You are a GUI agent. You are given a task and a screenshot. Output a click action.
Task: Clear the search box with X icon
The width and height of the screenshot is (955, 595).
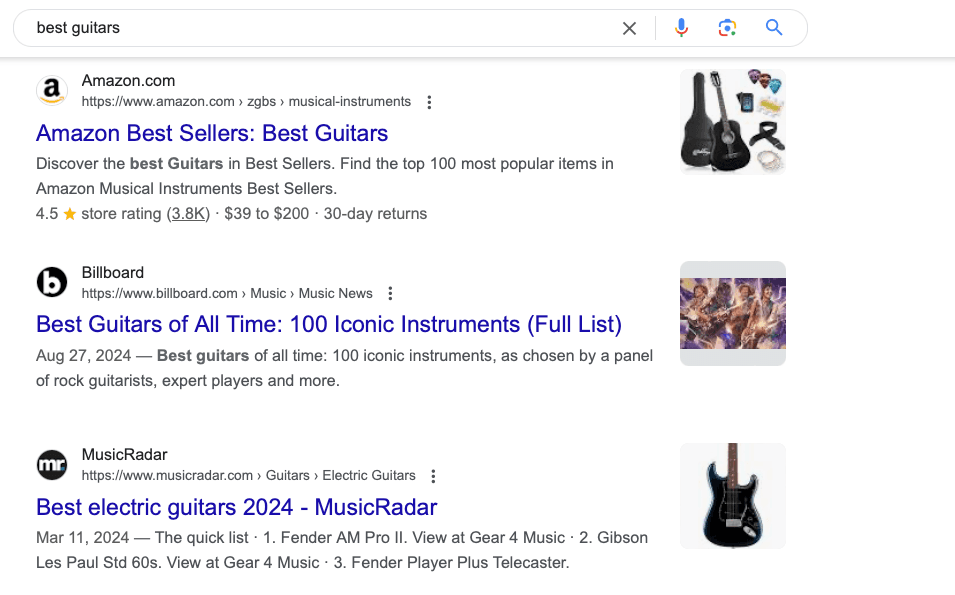(x=629, y=28)
